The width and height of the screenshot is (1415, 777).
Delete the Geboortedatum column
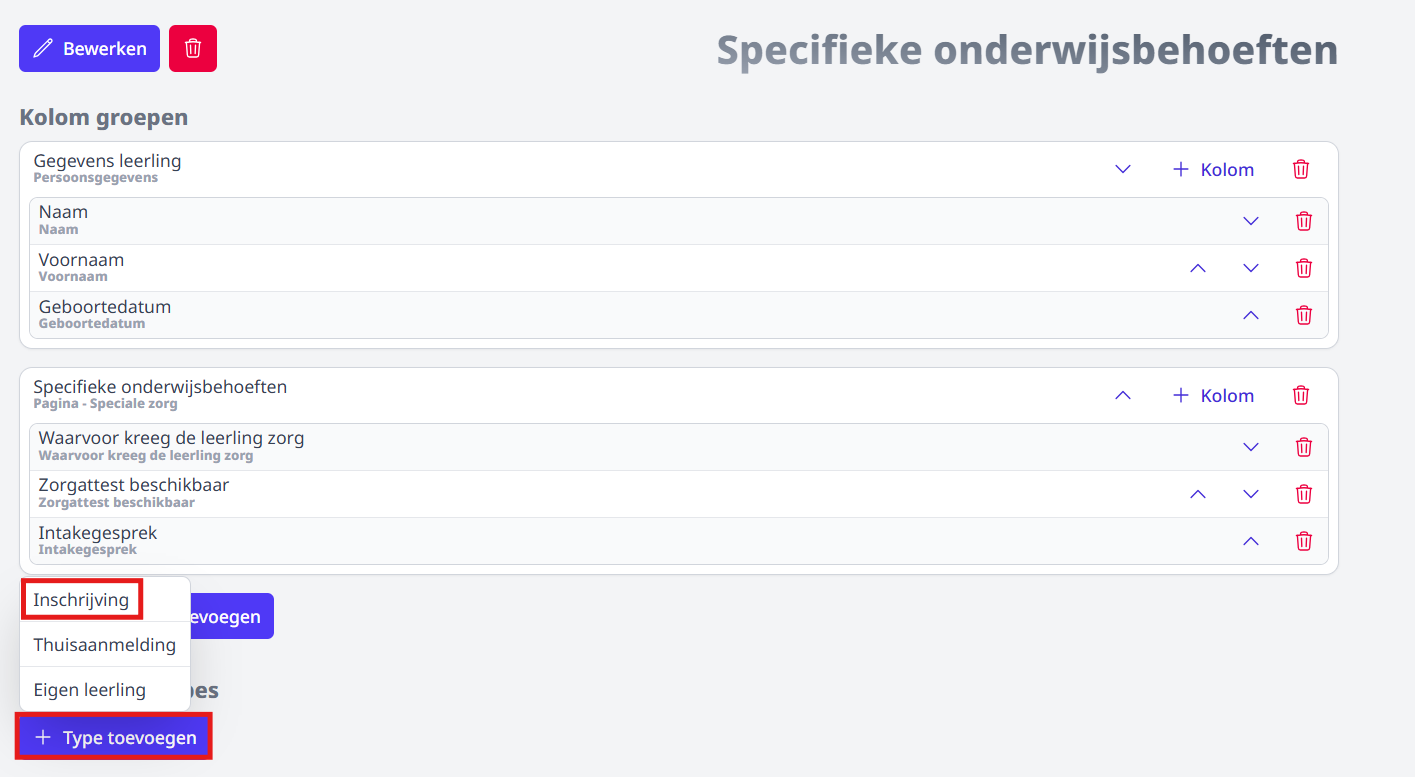[1304, 315]
